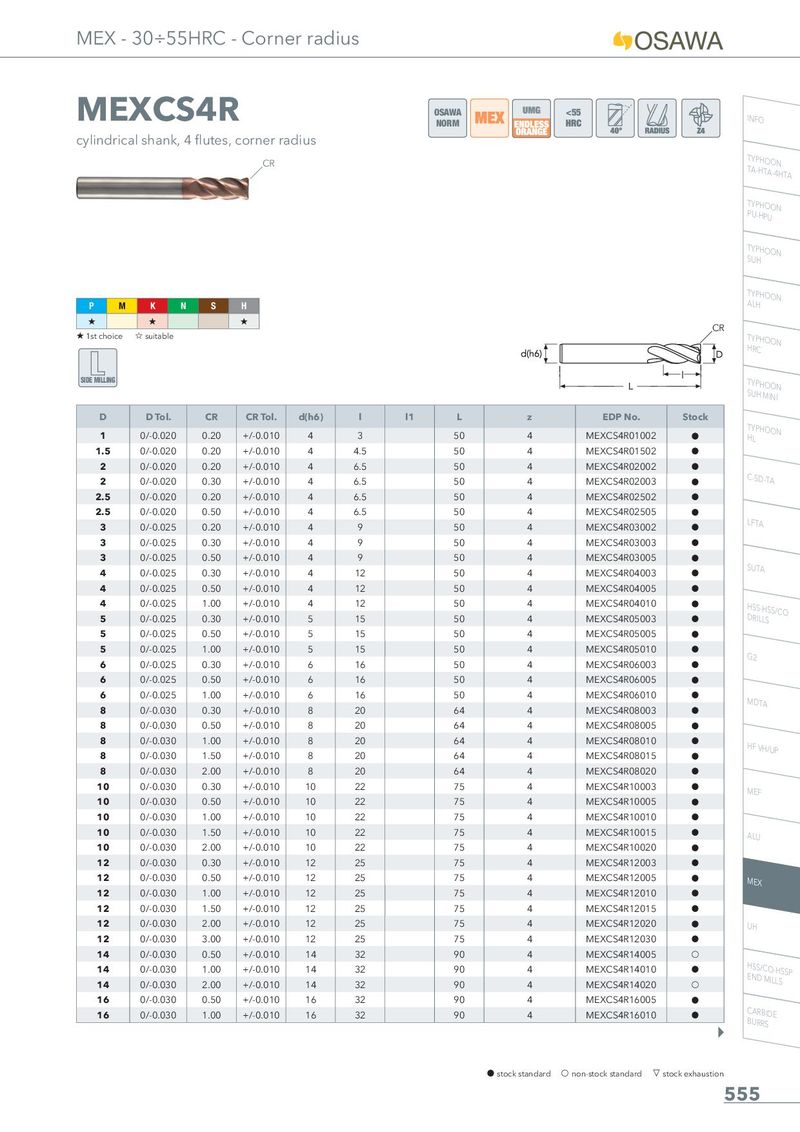
Task: Click the yellow M material swatch
Action: (122, 306)
